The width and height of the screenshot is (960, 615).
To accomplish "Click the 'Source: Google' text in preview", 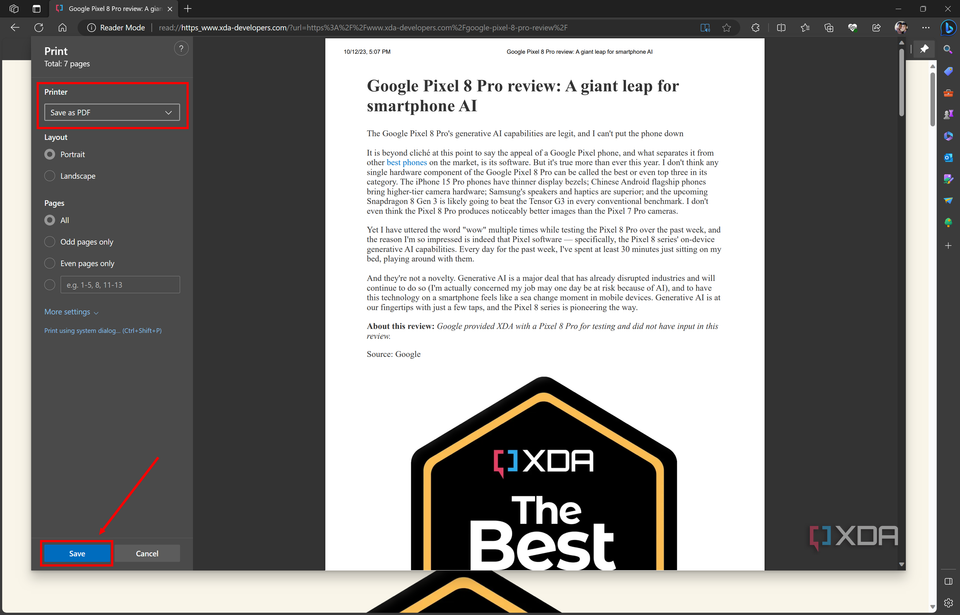I will (x=394, y=354).
